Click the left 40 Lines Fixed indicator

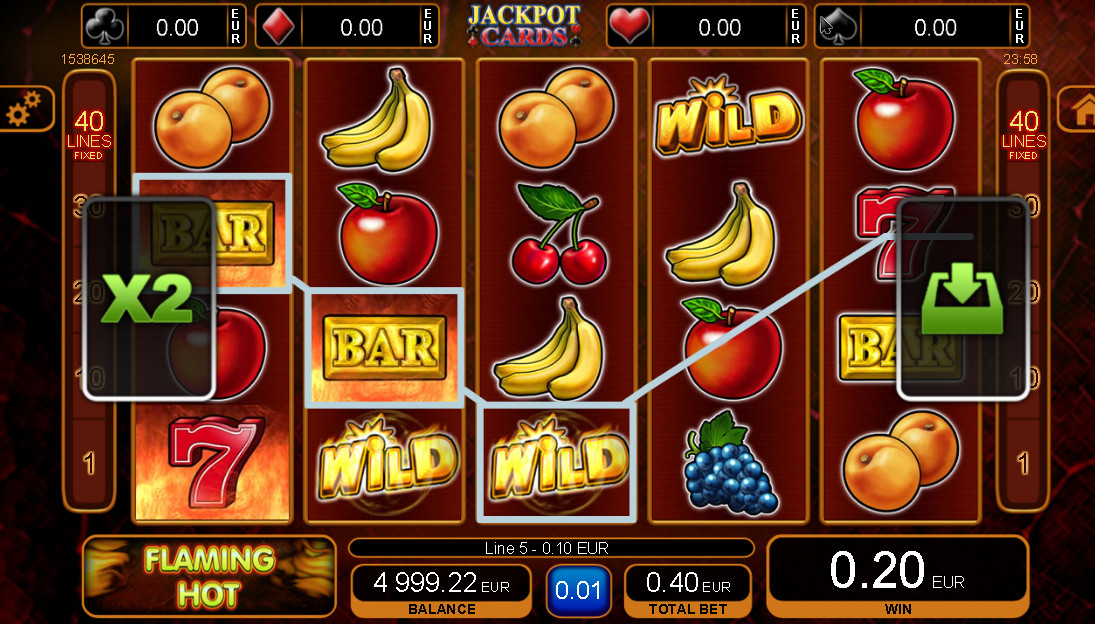[x=89, y=135]
